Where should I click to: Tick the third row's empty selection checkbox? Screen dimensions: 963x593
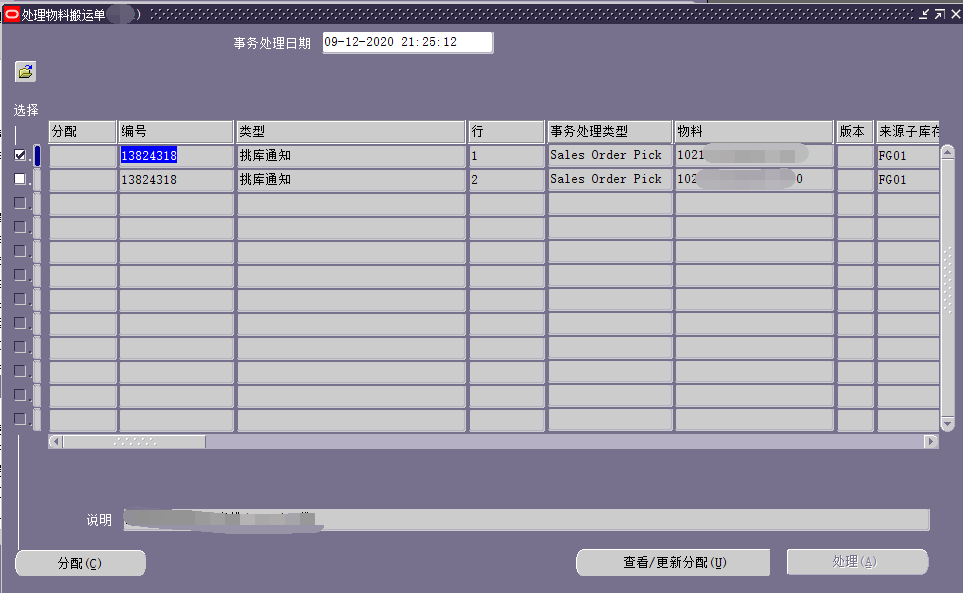tap(20, 203)
